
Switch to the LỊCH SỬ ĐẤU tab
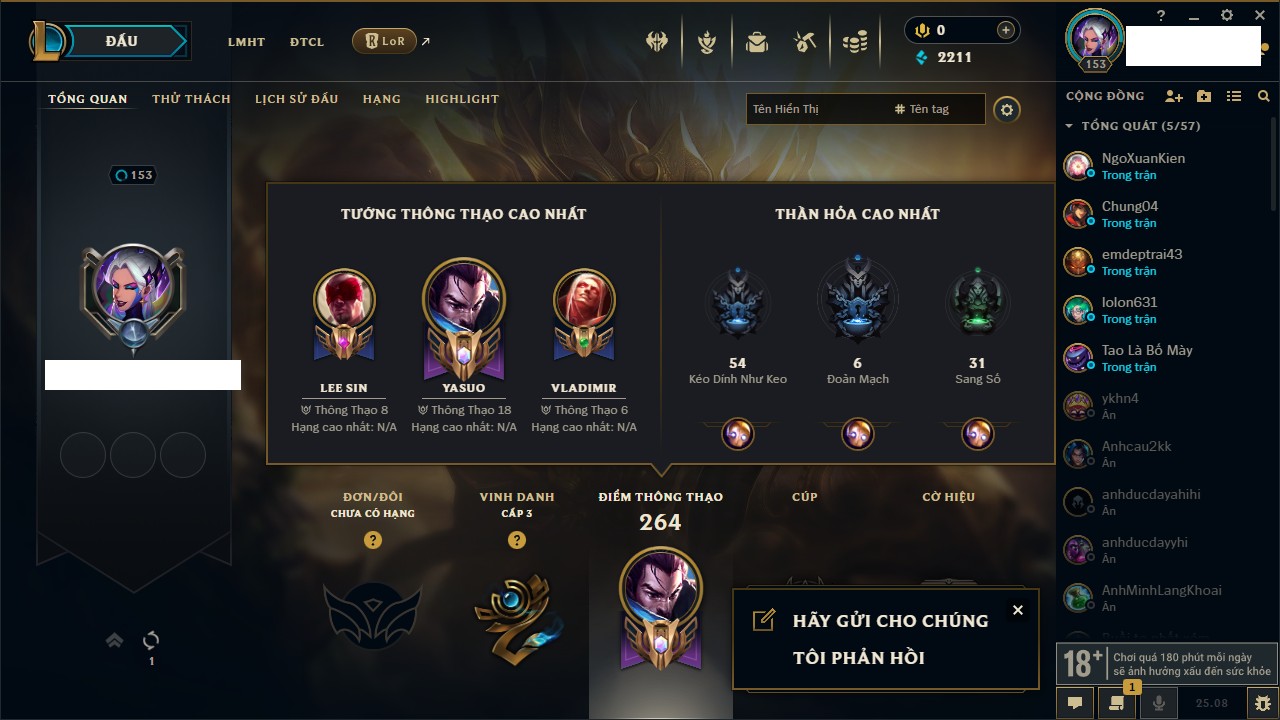(296, 99)
